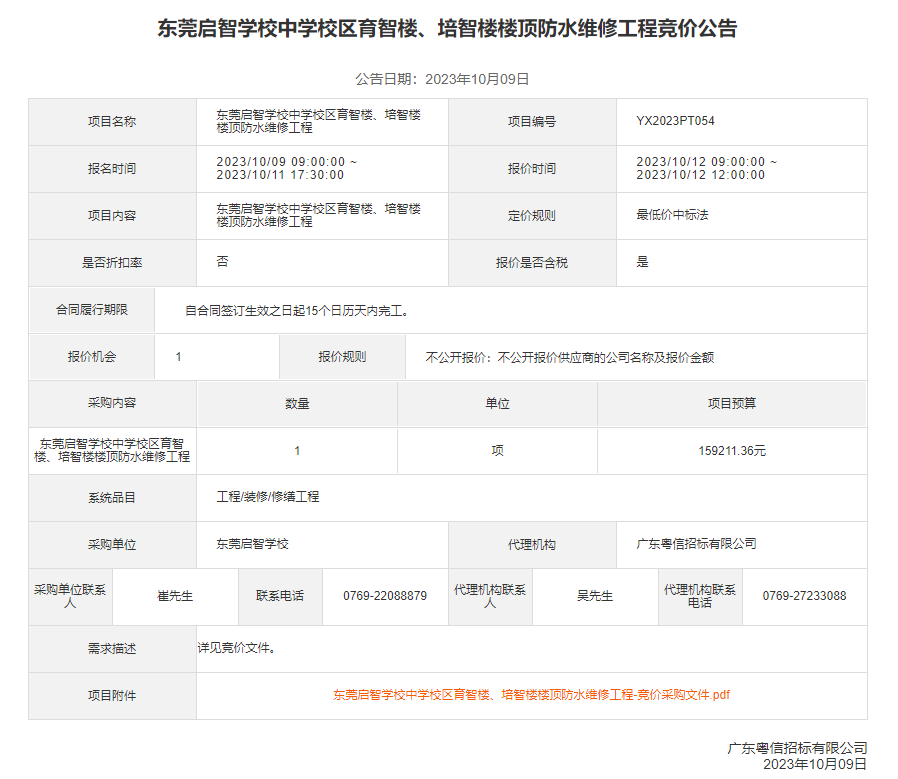898x779 pixels.
Task: Select the category 工程/装修/修缮工程
Action: [267, 497]
